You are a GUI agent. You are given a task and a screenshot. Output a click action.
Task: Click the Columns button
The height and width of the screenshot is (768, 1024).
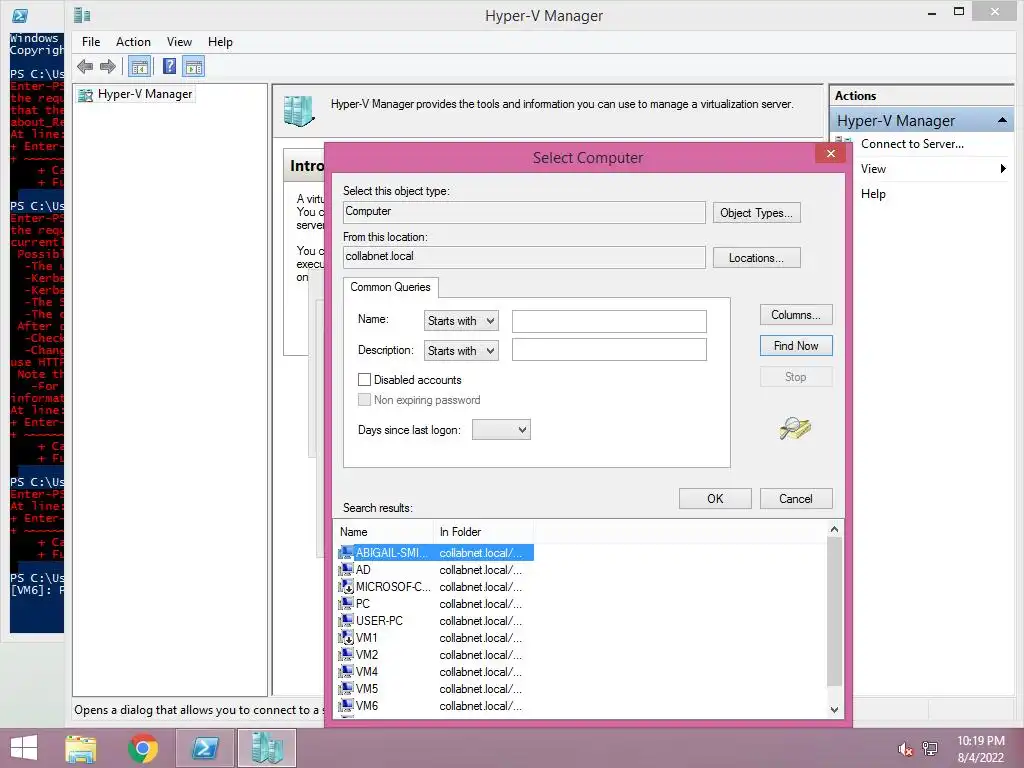796,315
